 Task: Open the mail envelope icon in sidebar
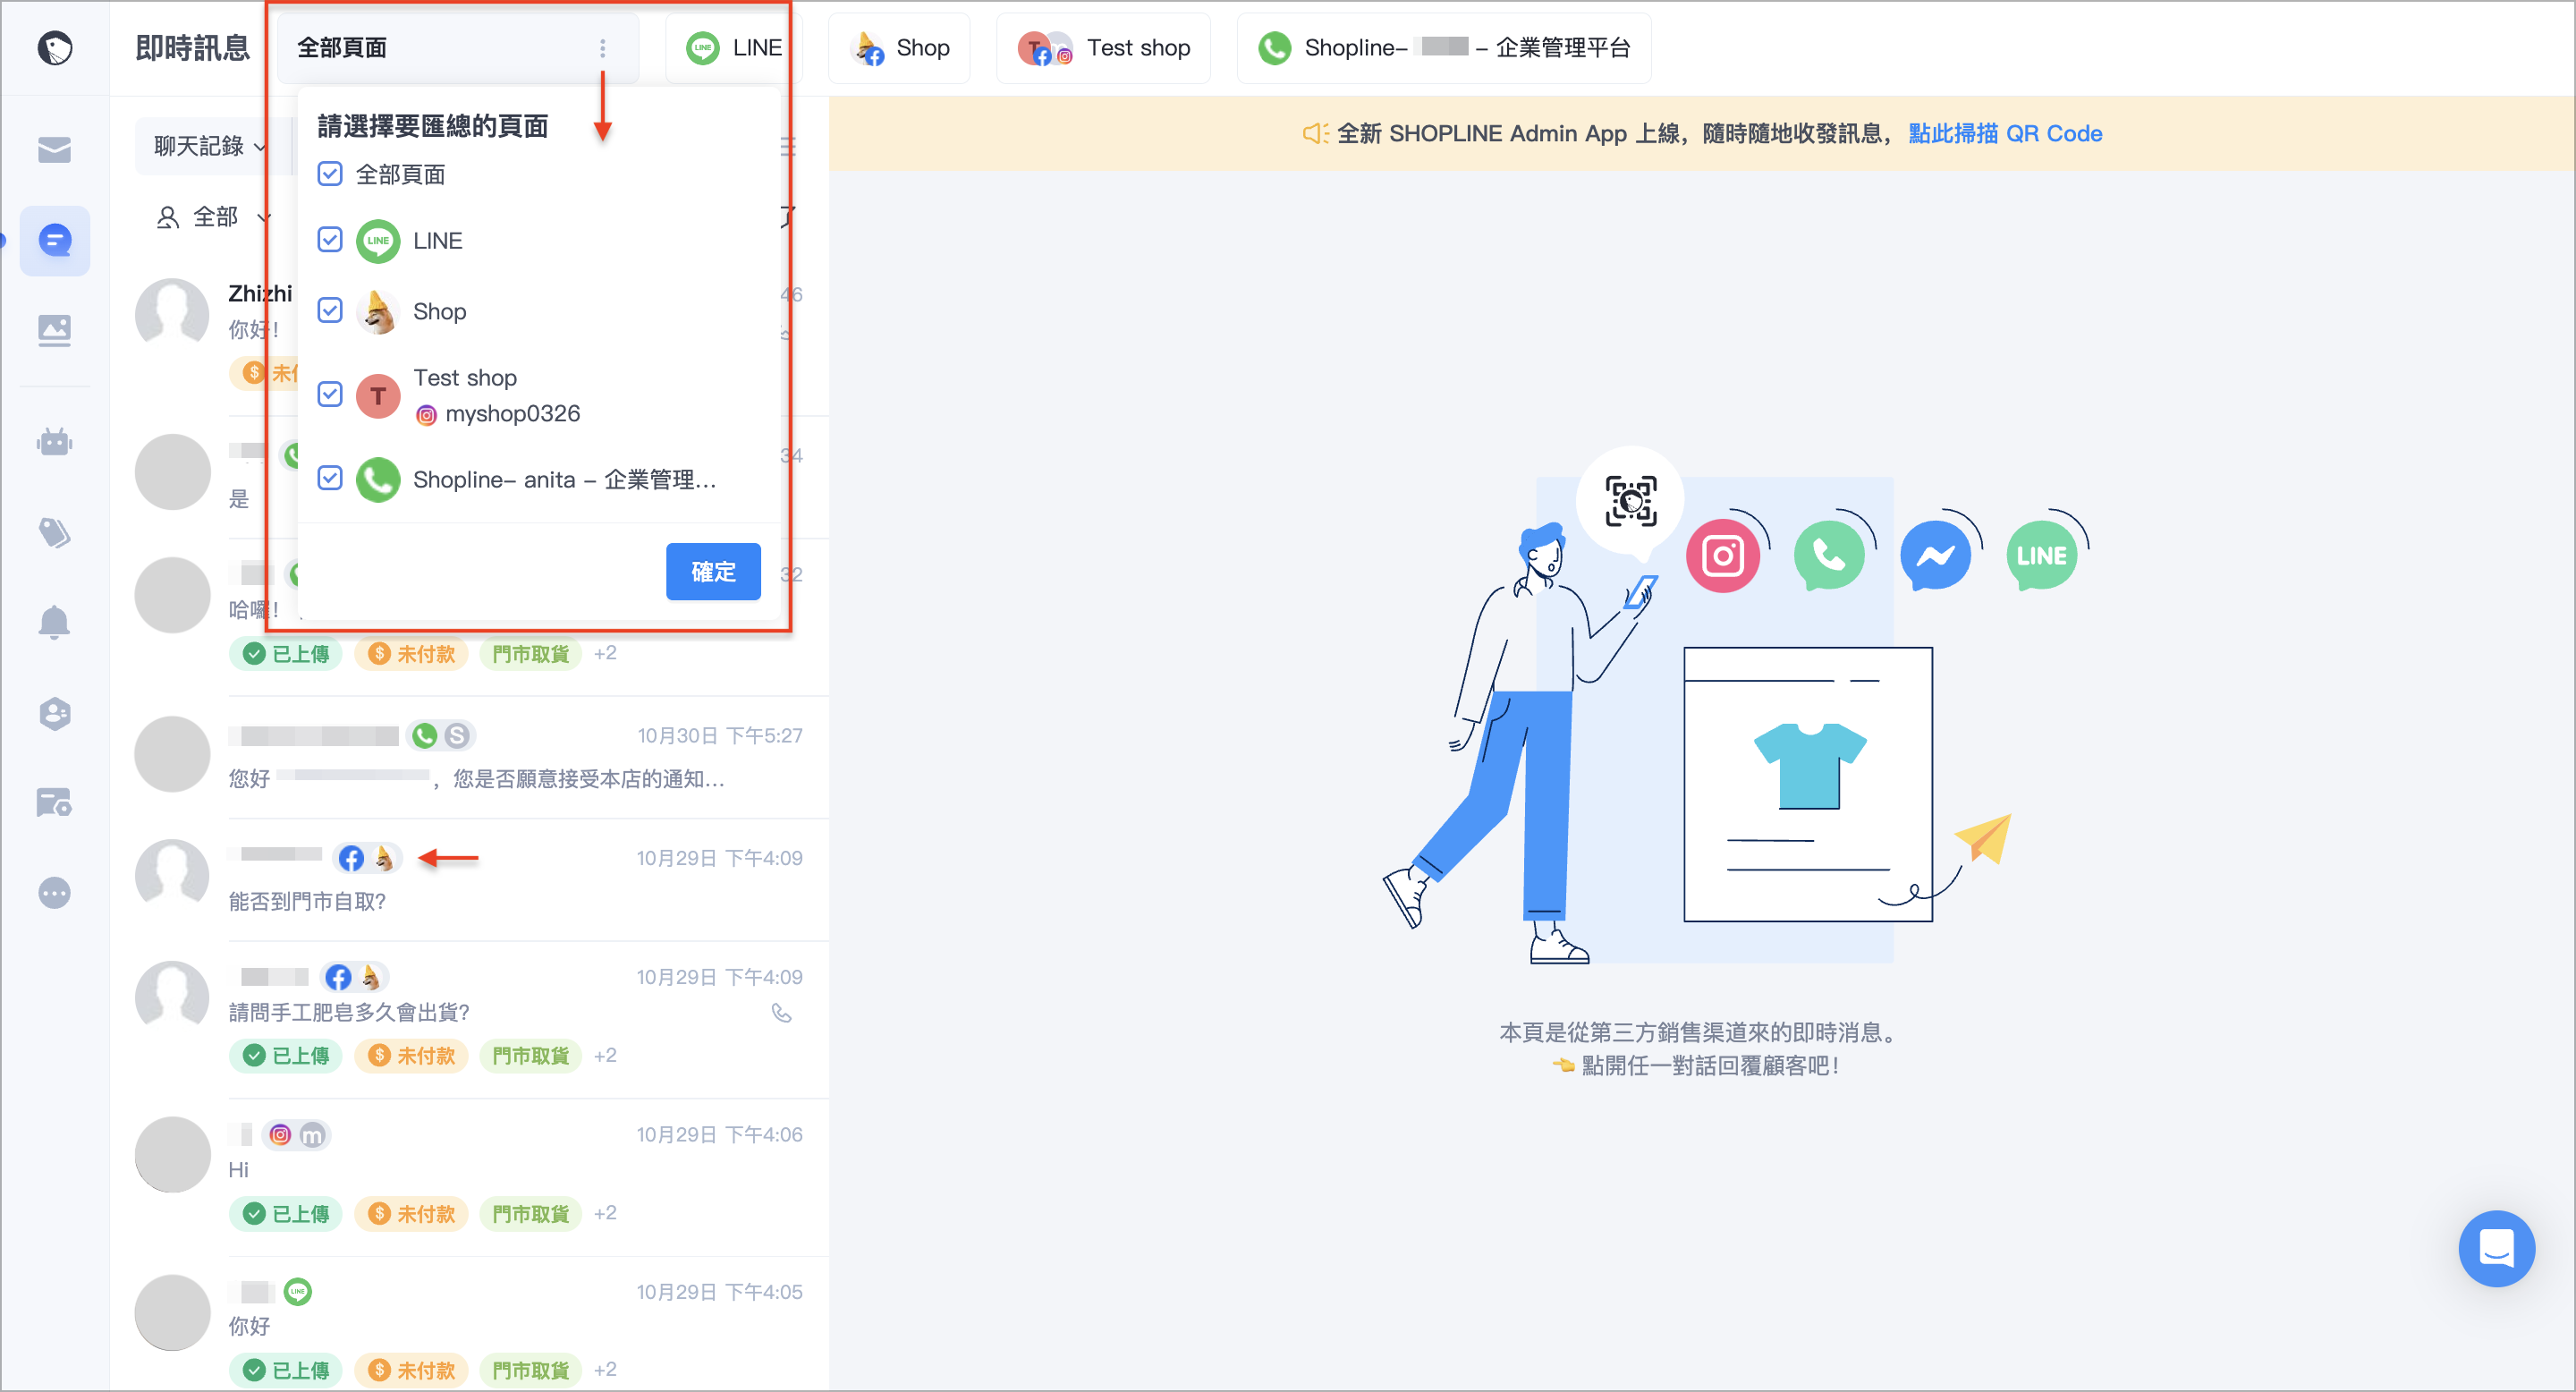click(54, 150)
